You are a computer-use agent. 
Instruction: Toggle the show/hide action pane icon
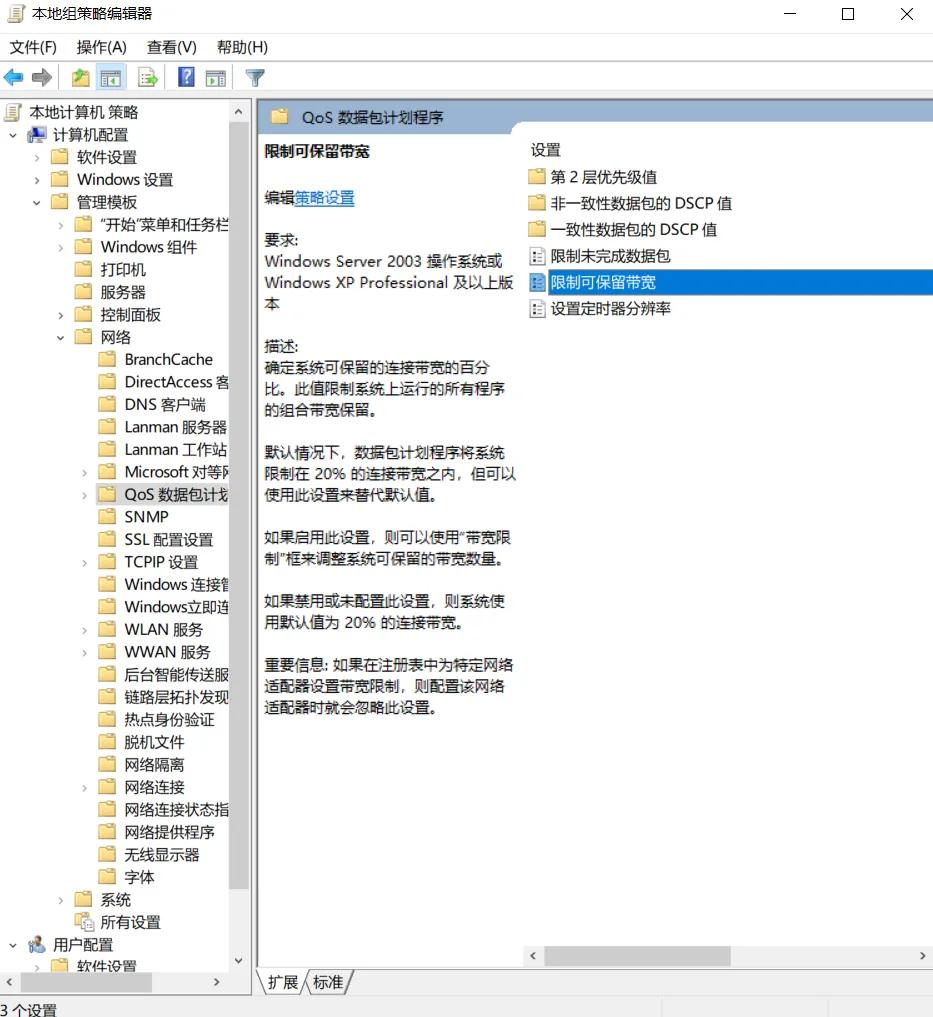pyautogui.click(x=217, y=77)
